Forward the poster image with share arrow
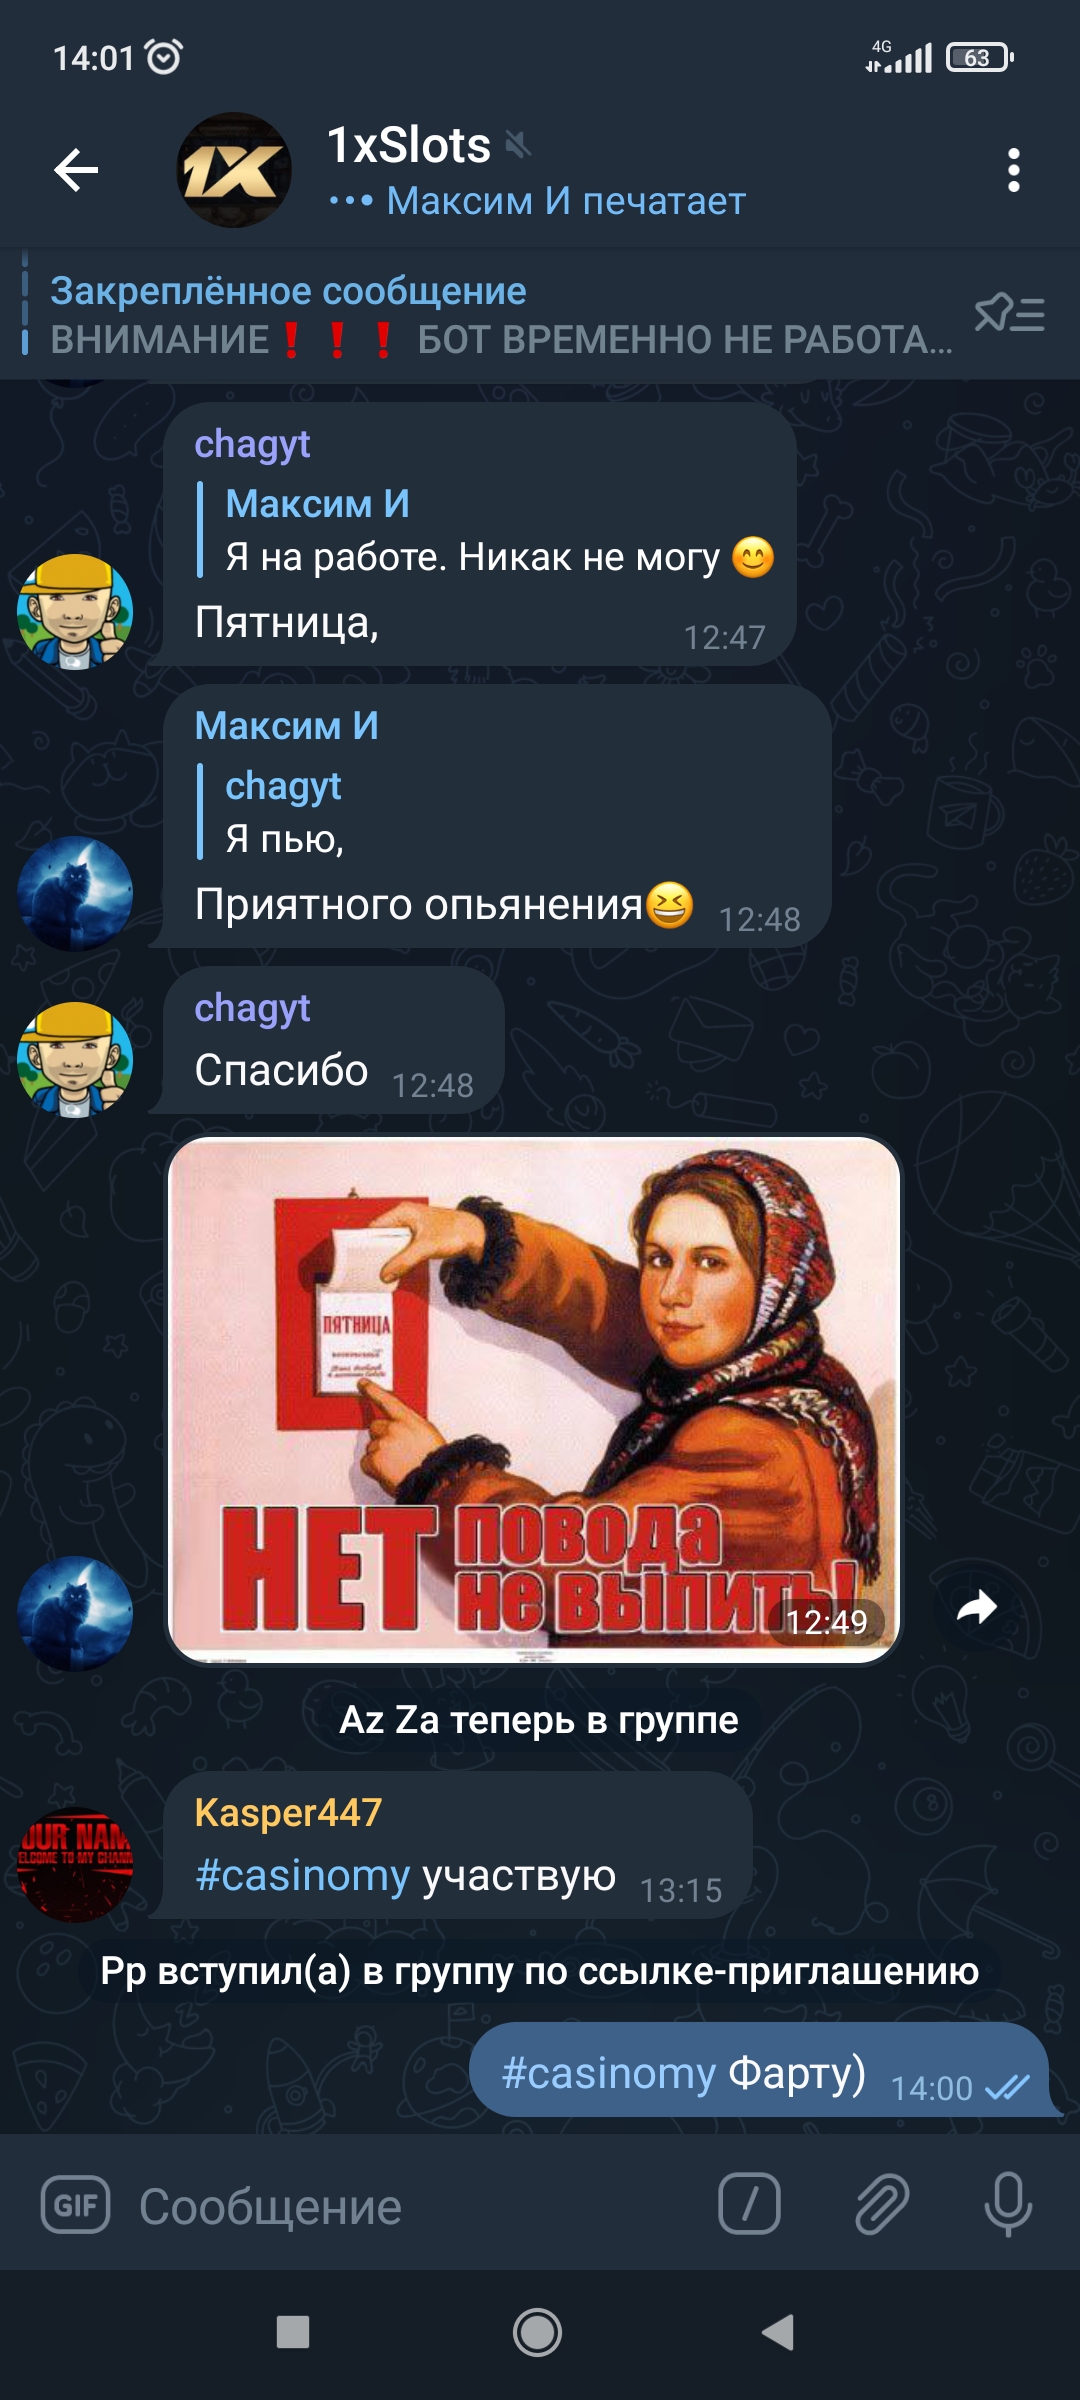1080x2400 pixels. [977, 1608]
